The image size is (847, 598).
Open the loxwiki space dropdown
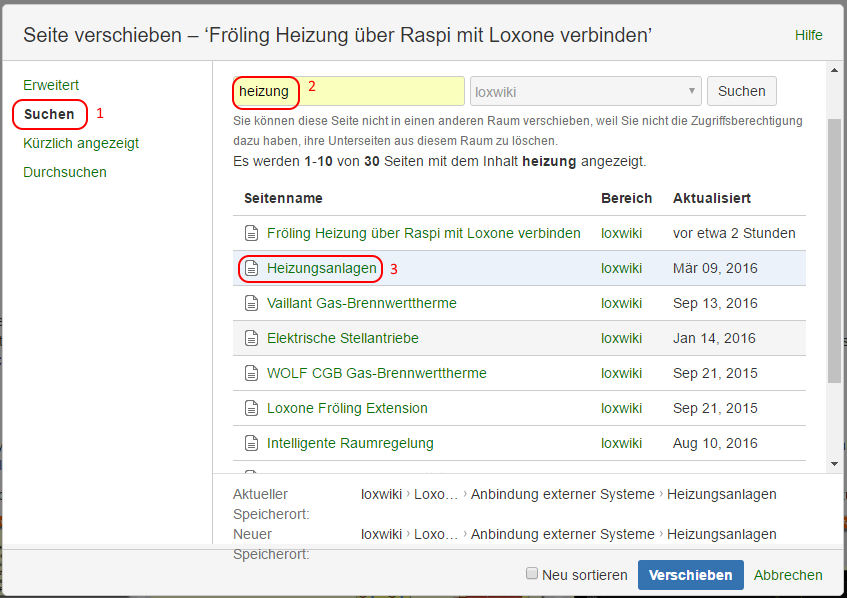585,91
